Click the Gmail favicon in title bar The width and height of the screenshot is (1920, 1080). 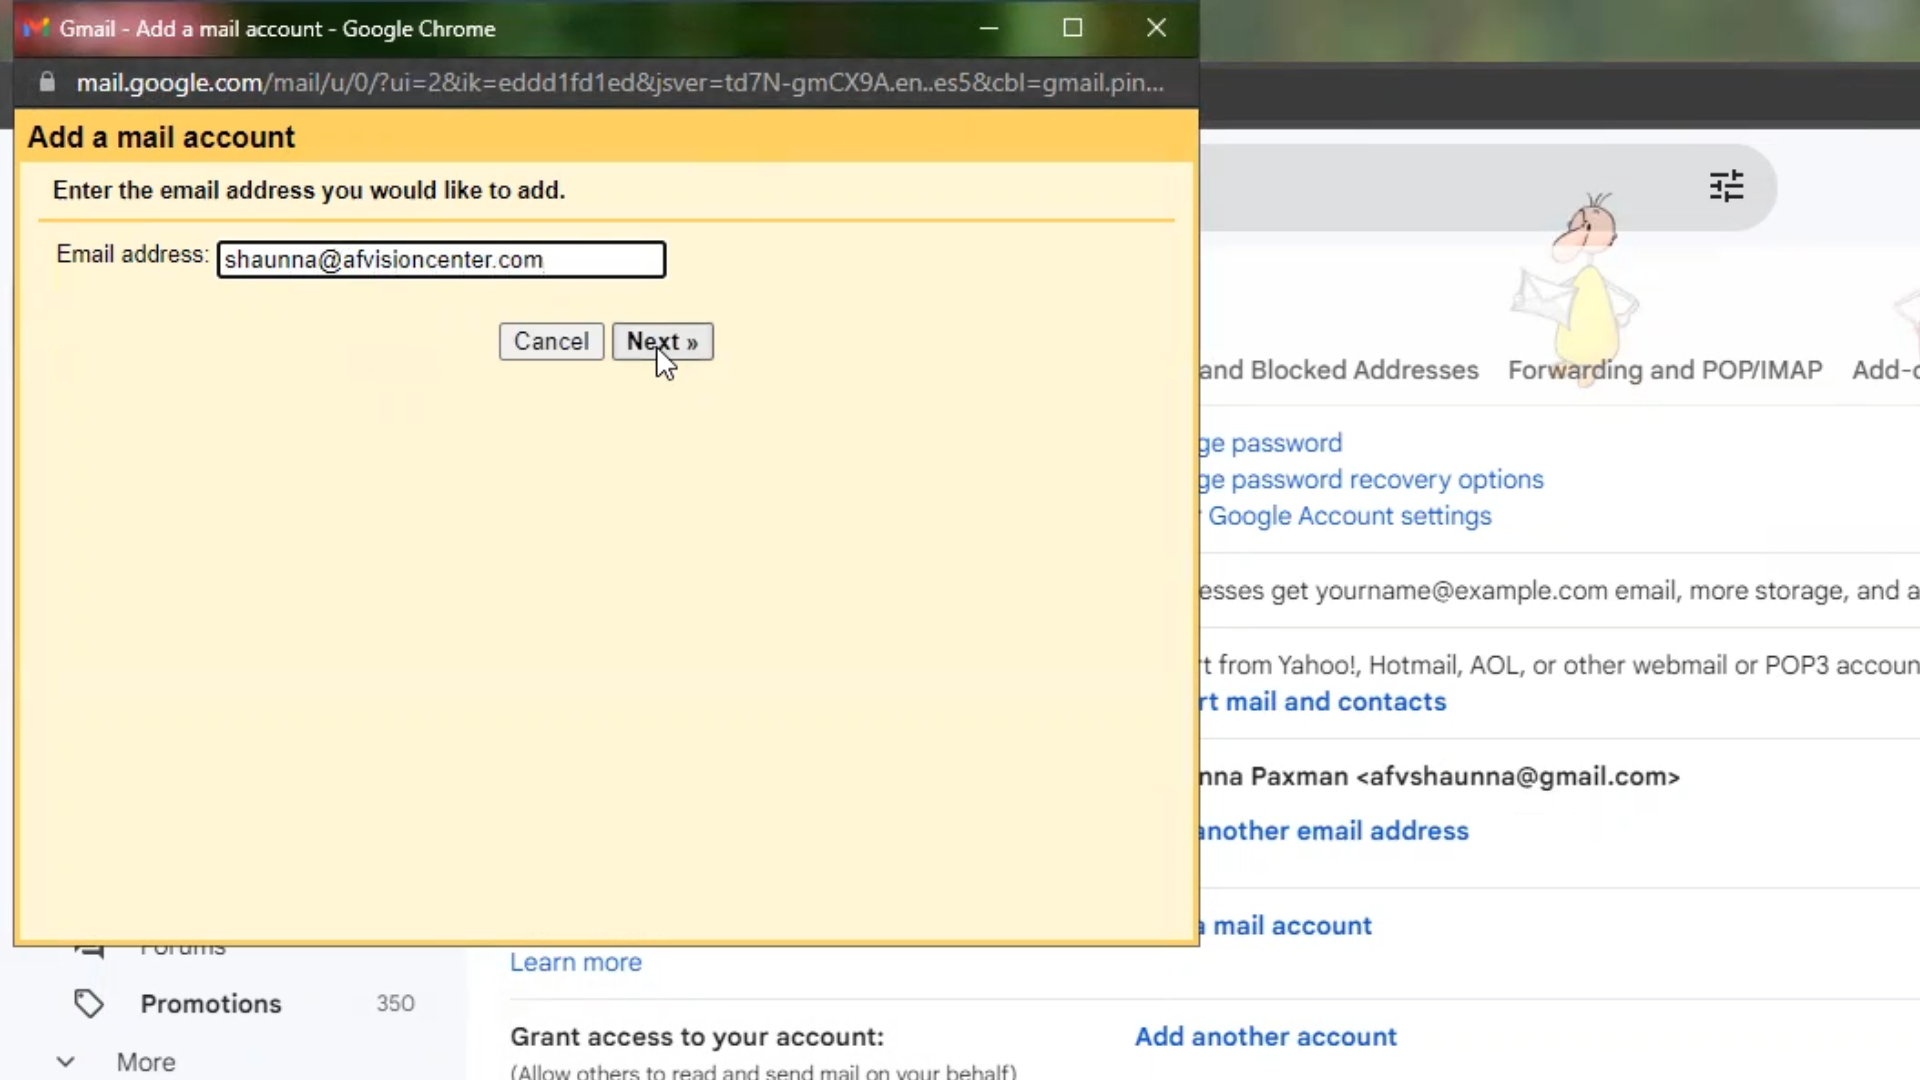37,28
